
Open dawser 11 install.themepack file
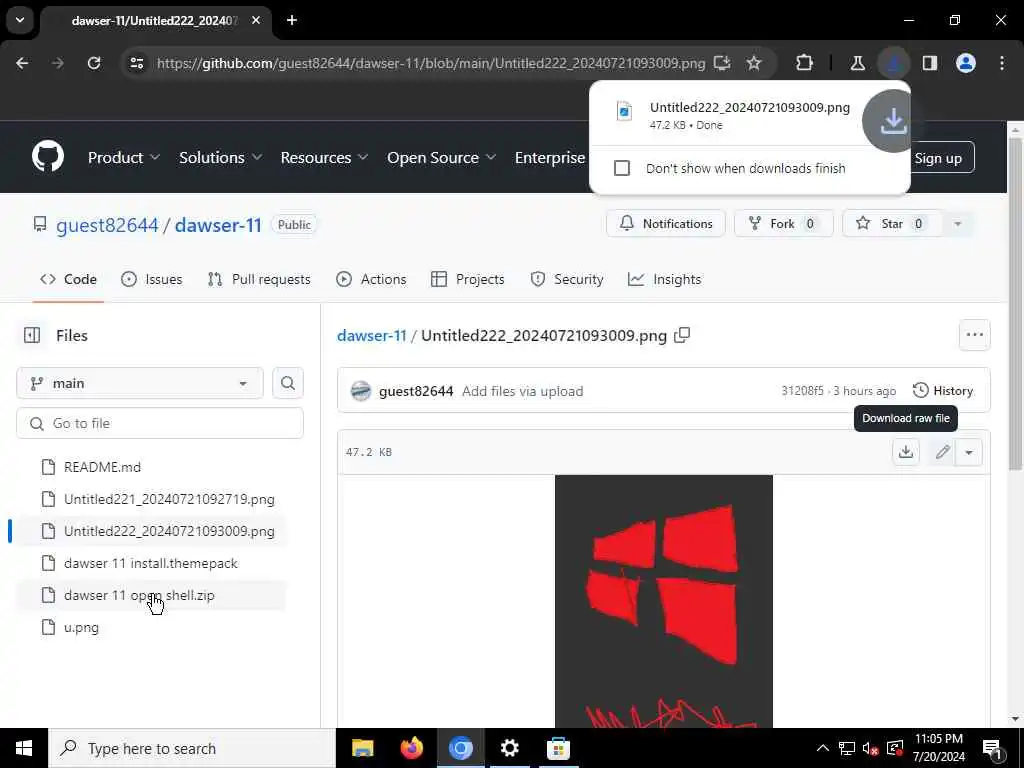tap(151, 563)
